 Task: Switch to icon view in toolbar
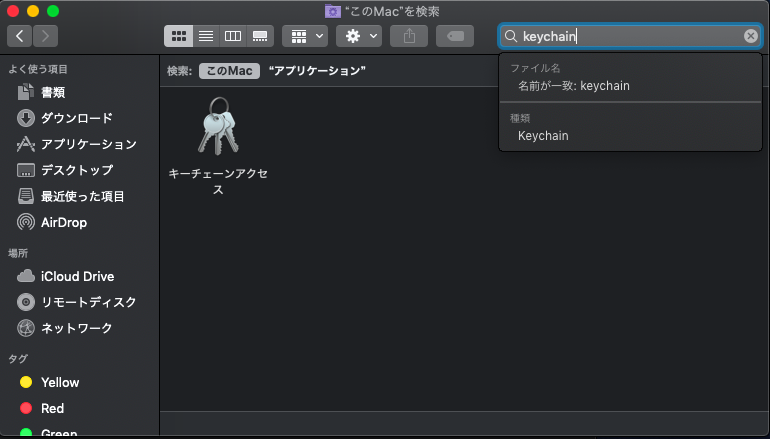pos(179,36)
